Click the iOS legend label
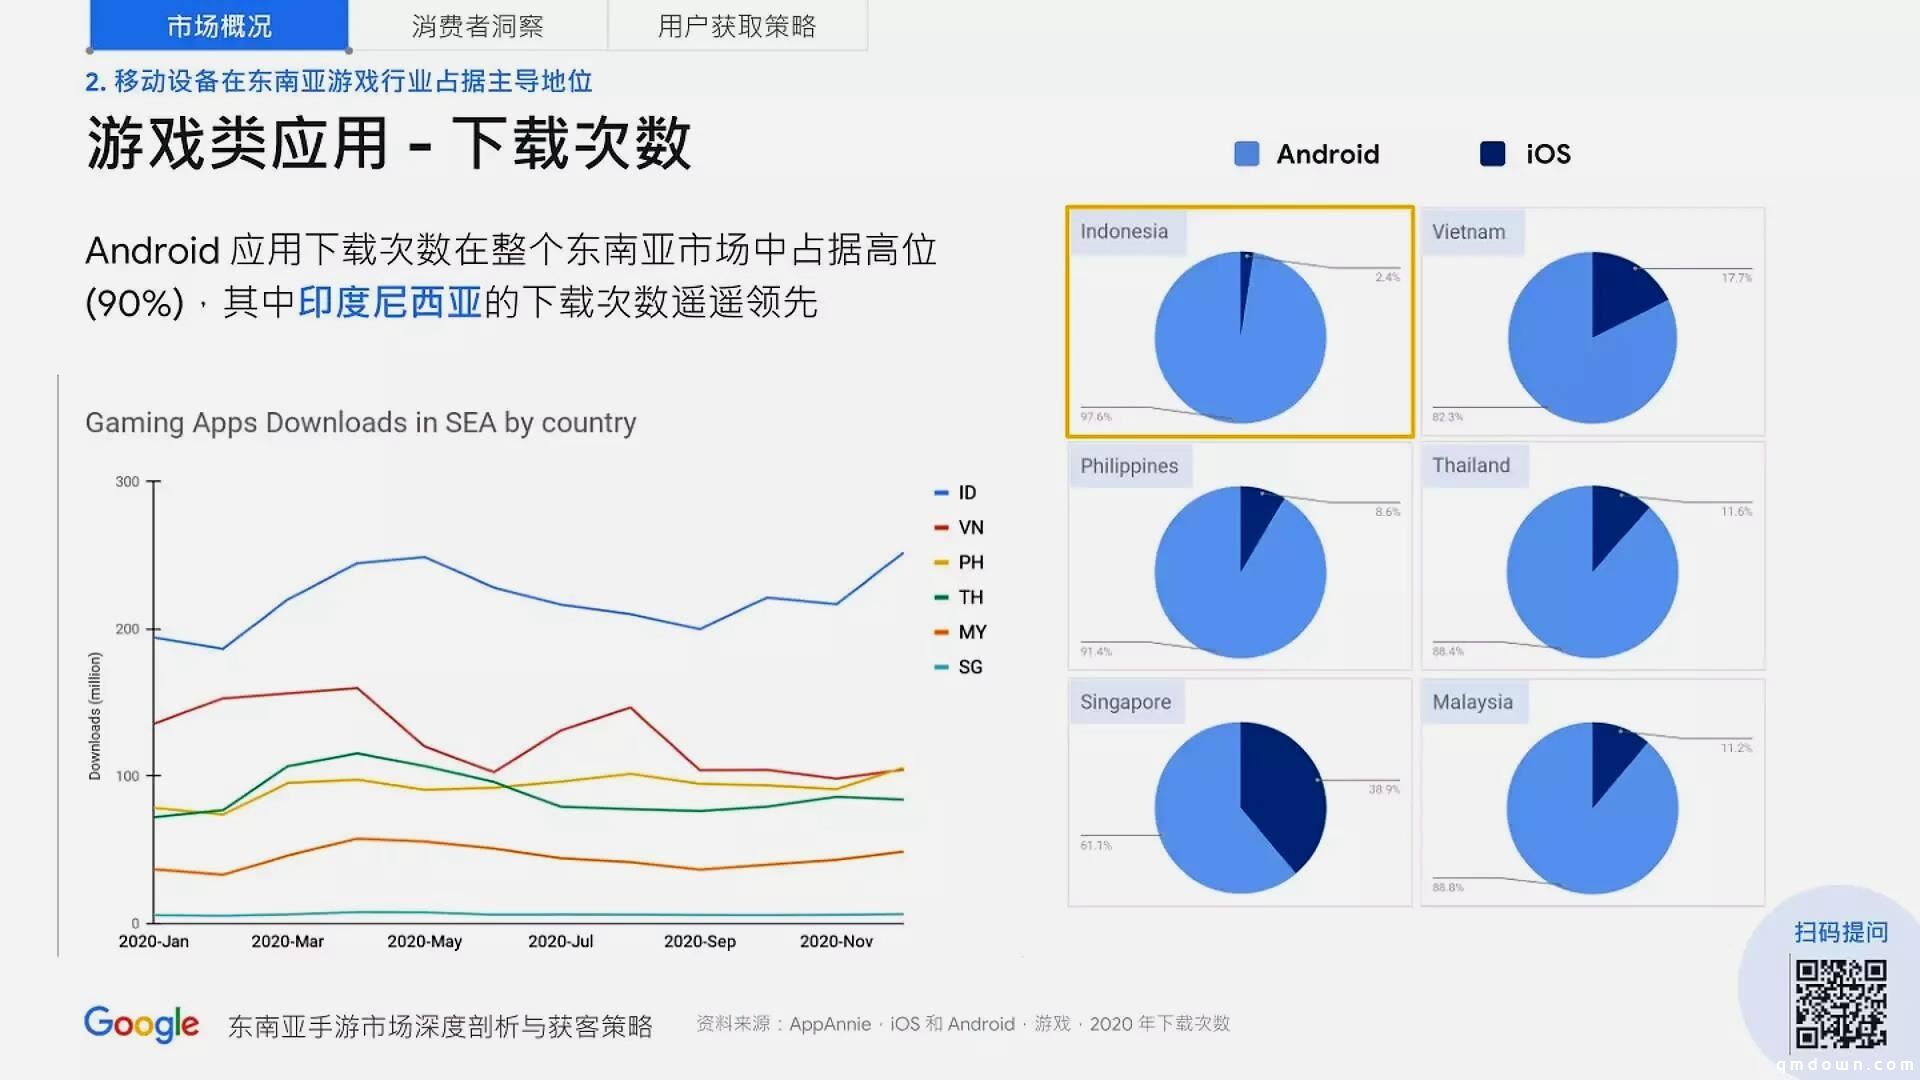 click(1548, 154)
